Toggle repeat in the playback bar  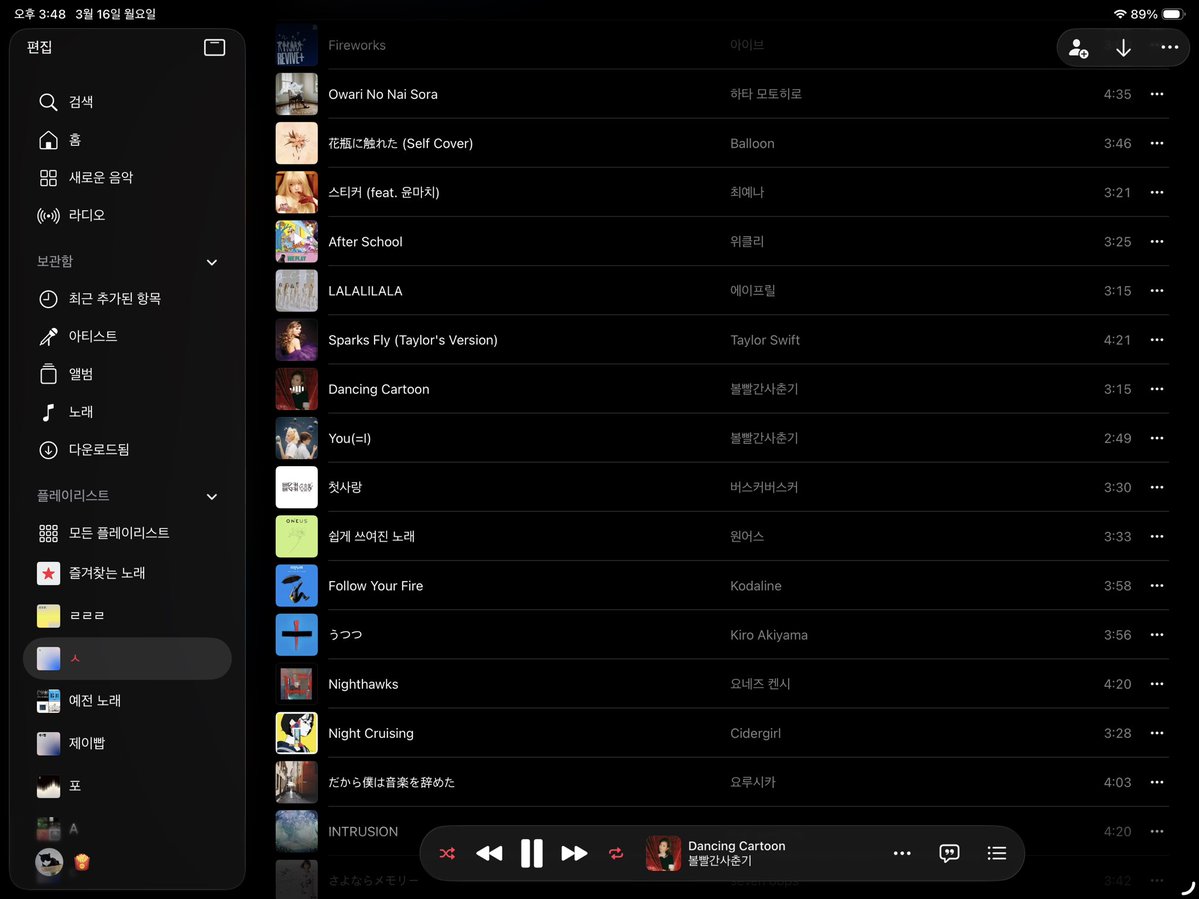(x=616, y=853)
